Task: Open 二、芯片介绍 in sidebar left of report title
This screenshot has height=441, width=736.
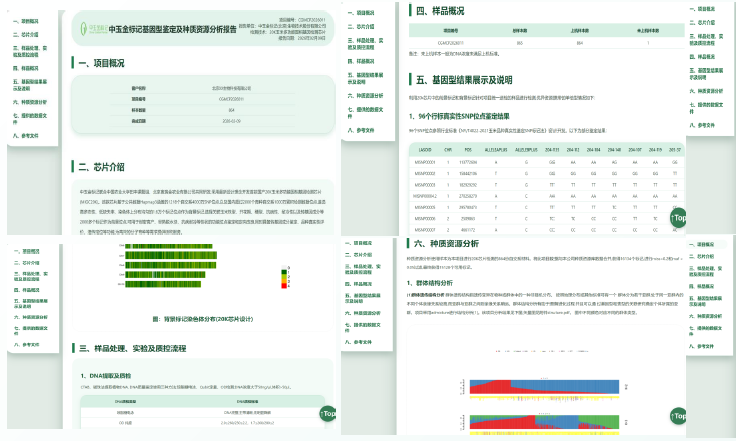Action: pyautogui.click(x=26, y=35)
